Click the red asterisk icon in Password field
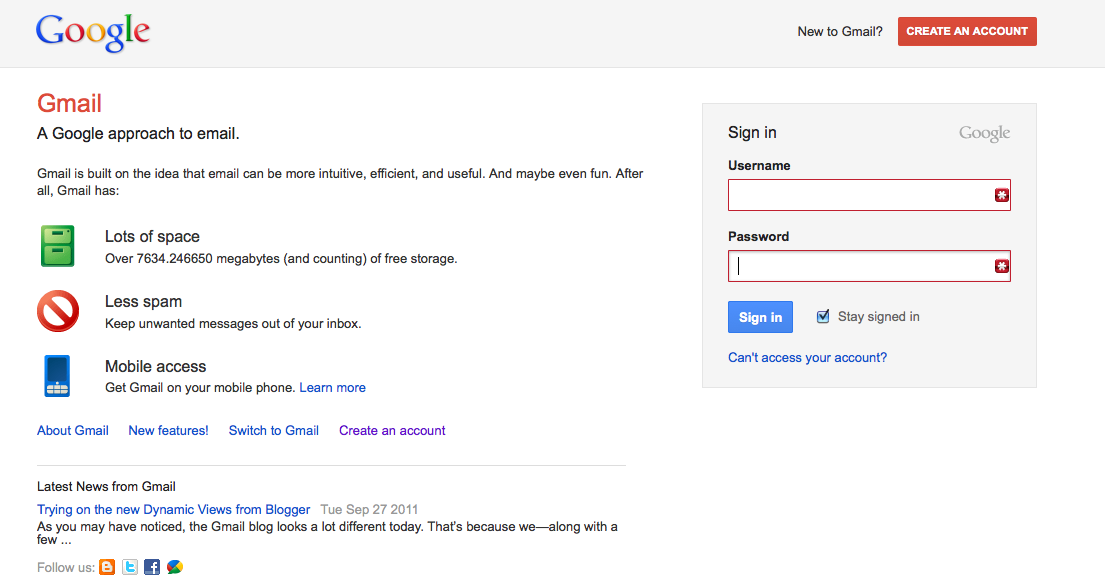 (x=1001, y=266)
